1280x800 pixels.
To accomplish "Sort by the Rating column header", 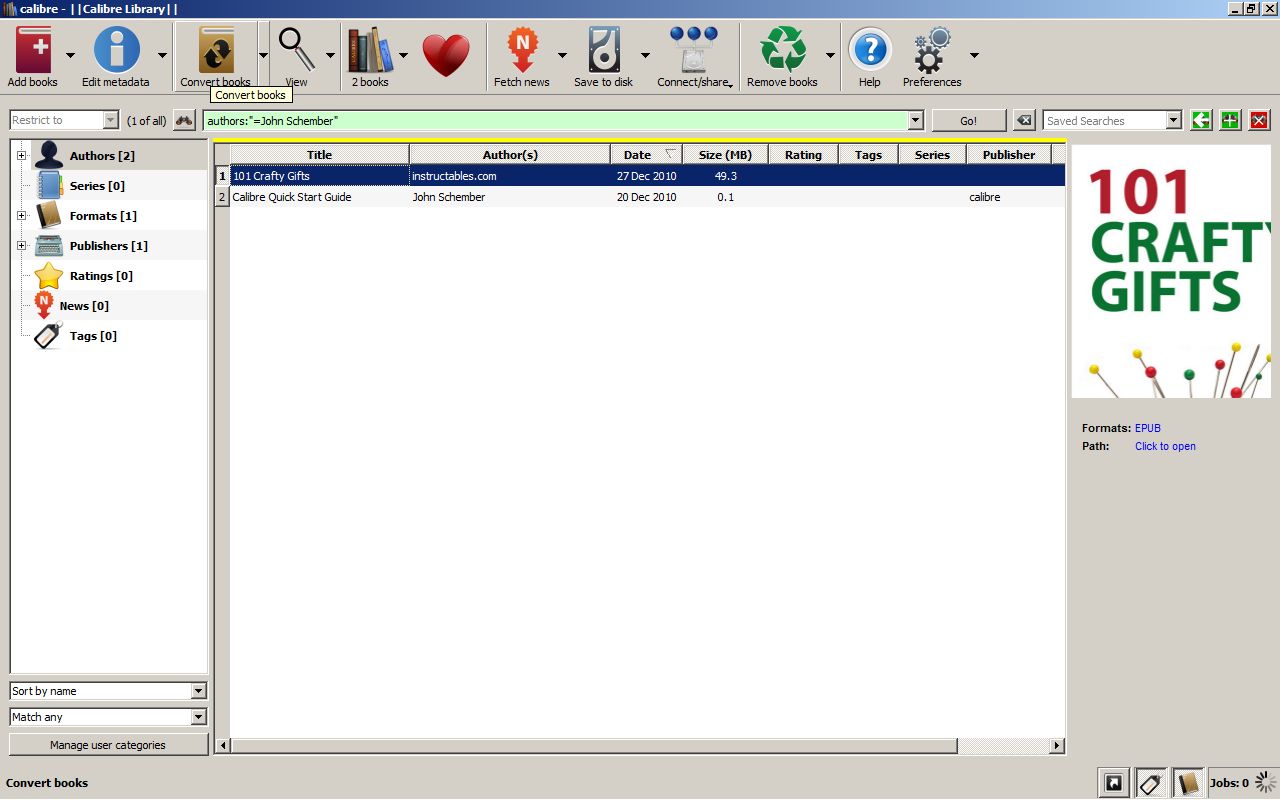I will (803, 155).
